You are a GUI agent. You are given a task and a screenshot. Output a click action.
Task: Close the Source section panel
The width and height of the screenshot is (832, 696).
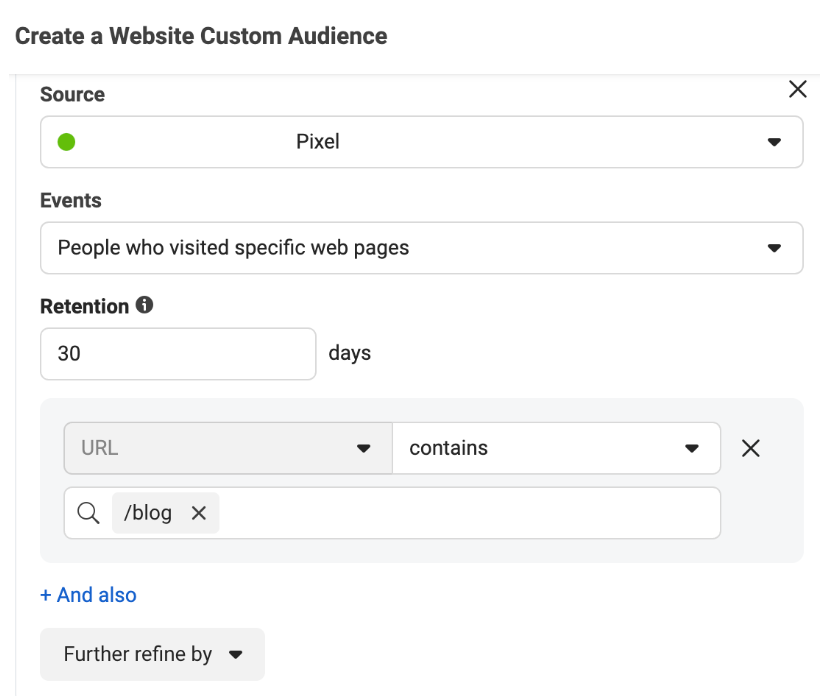click(x=798, y=89)
